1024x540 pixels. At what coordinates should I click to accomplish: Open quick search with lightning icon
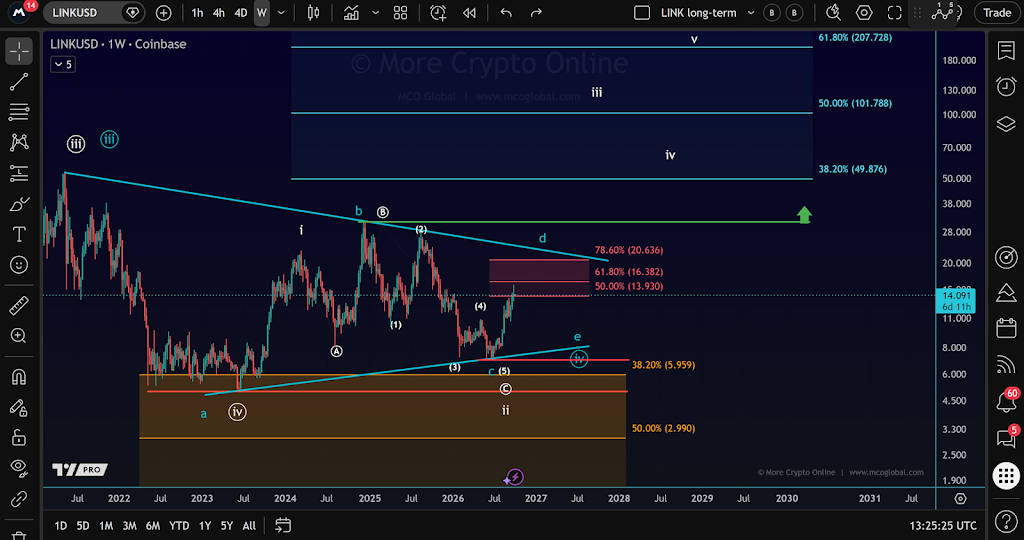(833, 12)
